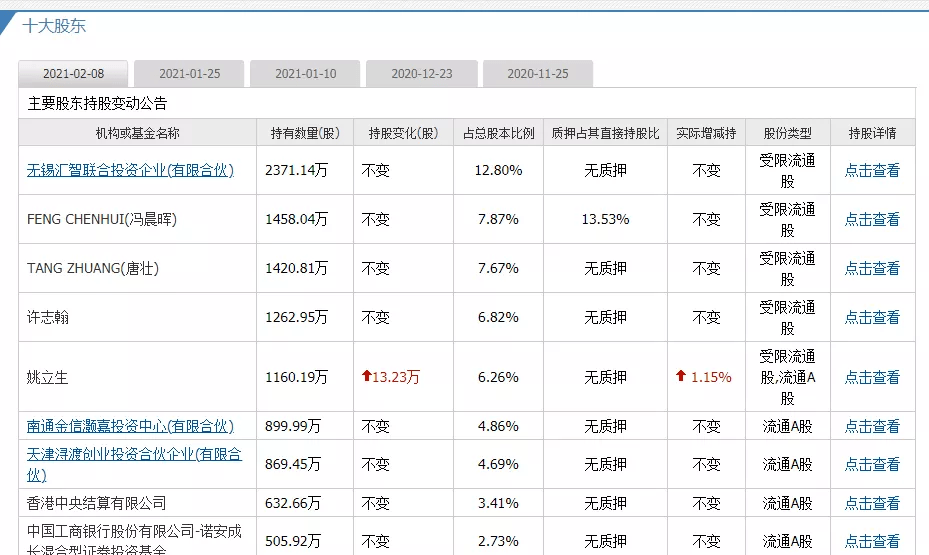This screenshot has height=555, width=929.
Task: Click the holding value 632.66万
Action: (293, 503)
